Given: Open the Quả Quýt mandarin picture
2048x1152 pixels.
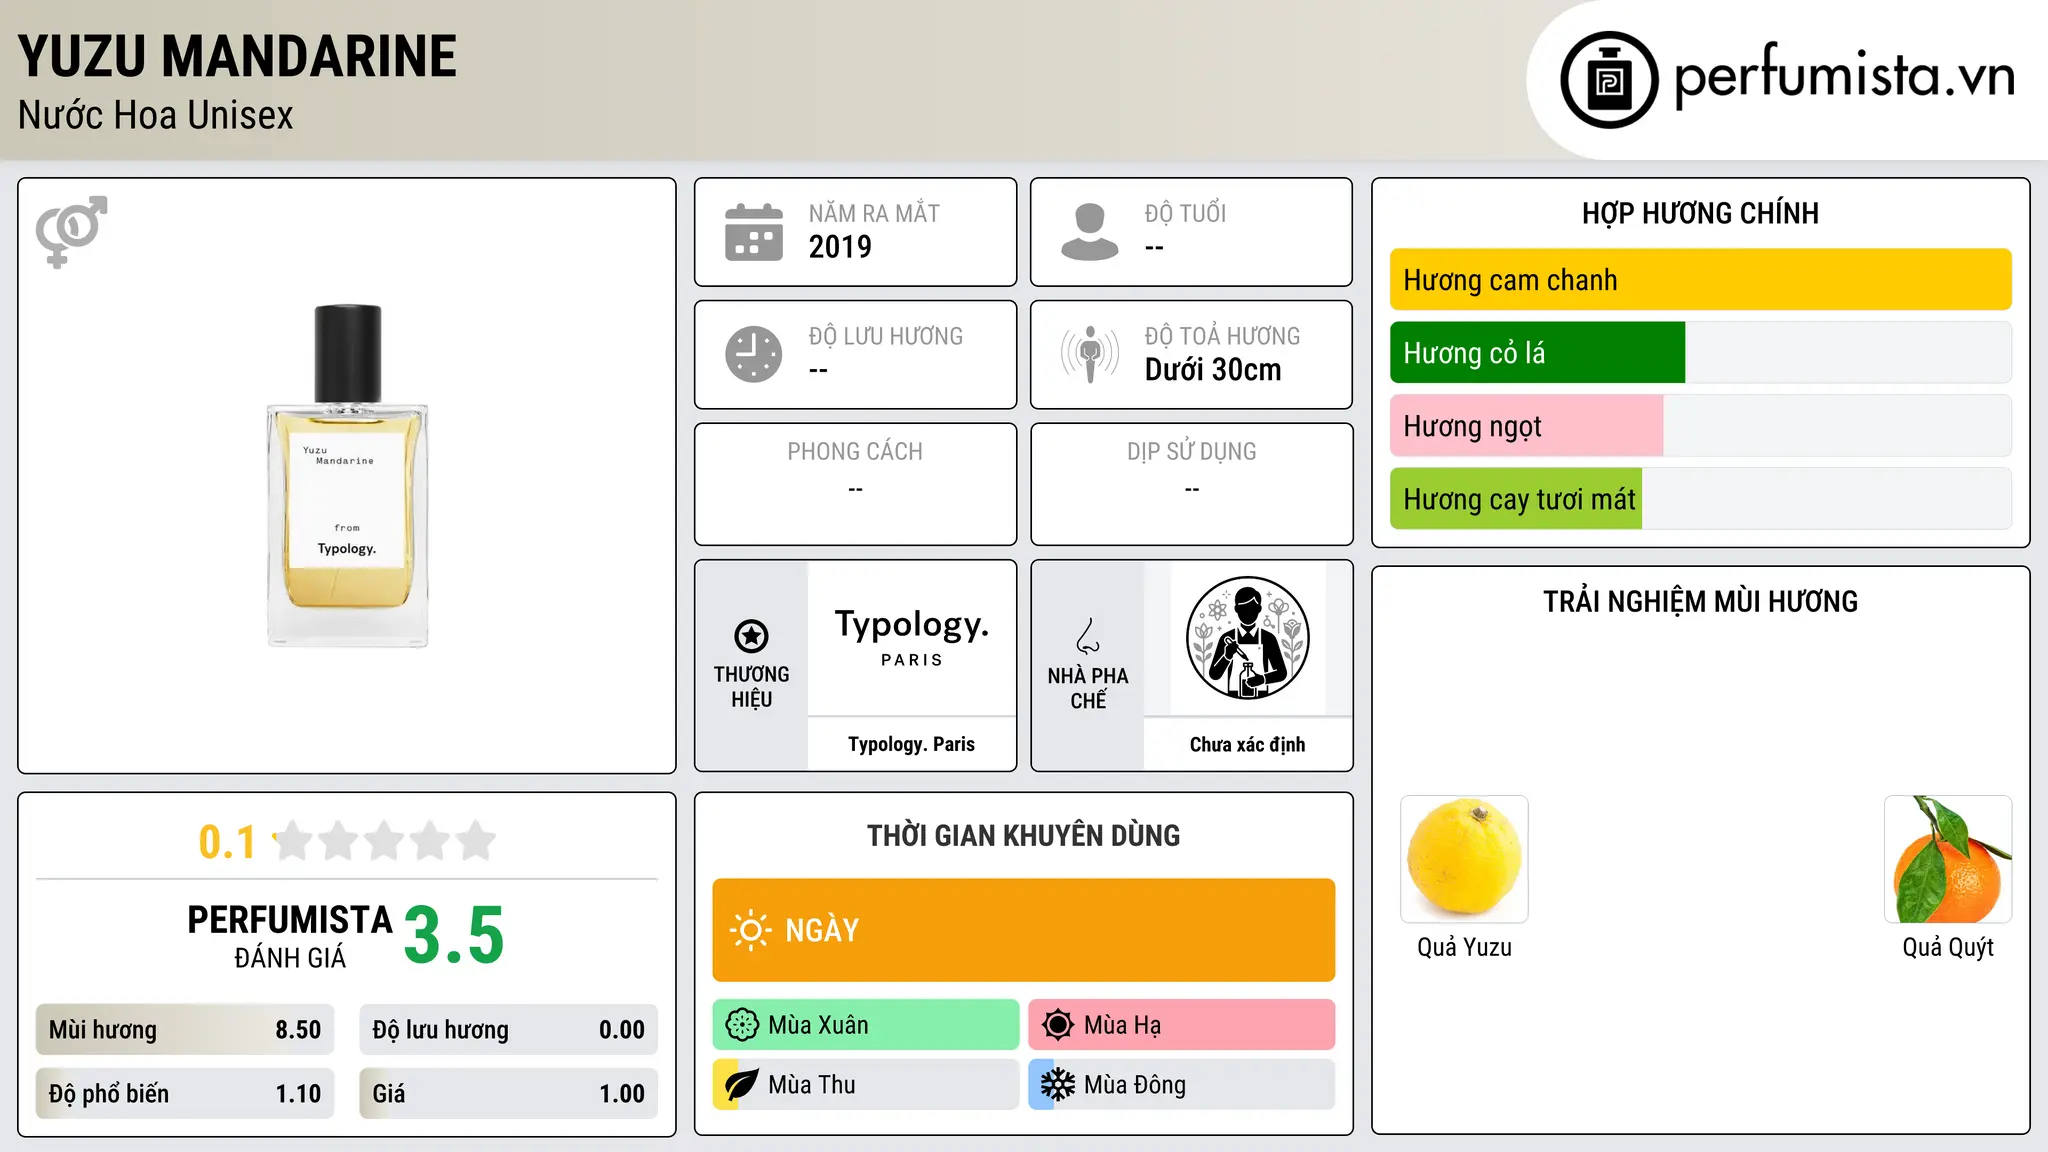Looking at the screenshot, I should tap(1948, 859).
